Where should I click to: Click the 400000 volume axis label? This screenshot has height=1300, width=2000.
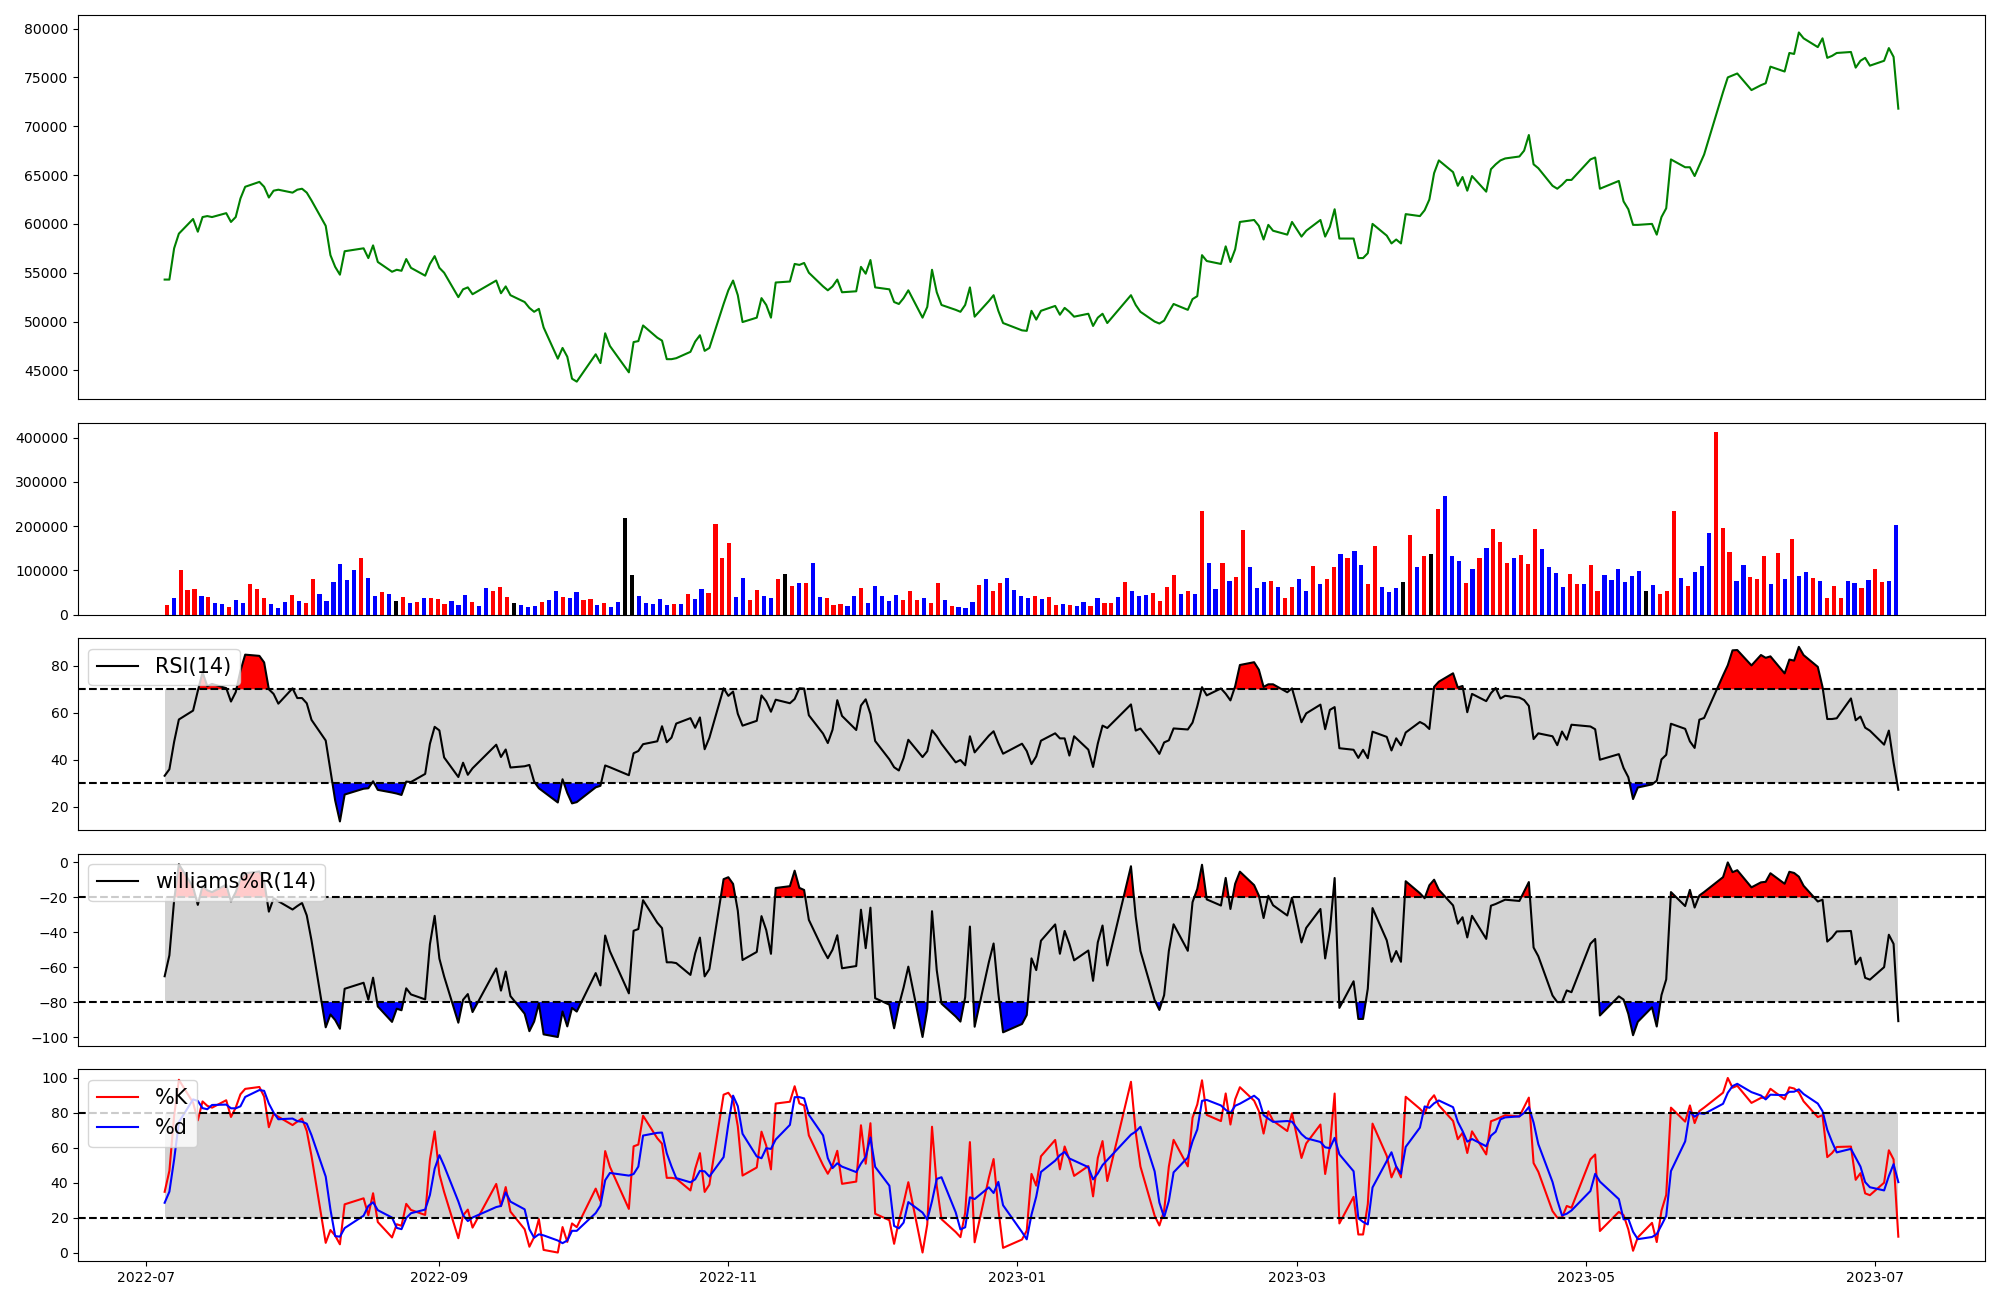pos(42,438)
